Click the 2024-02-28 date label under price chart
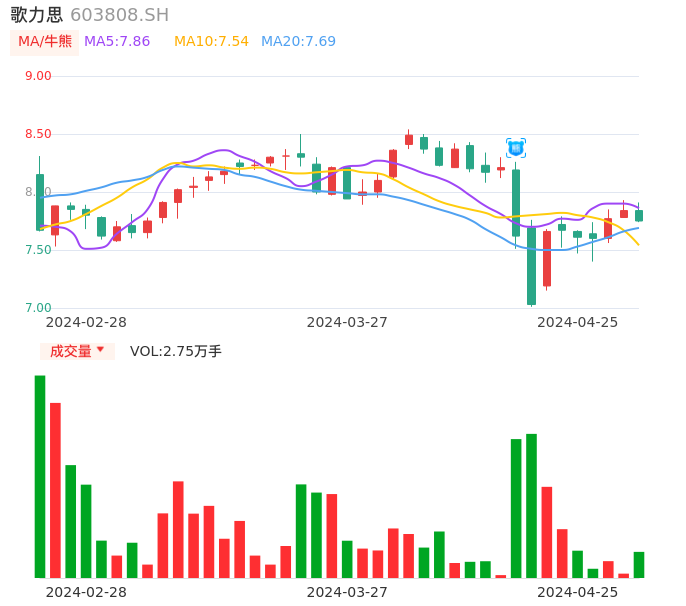This screenshot has width=686, height=606. (x=86, y=322)
